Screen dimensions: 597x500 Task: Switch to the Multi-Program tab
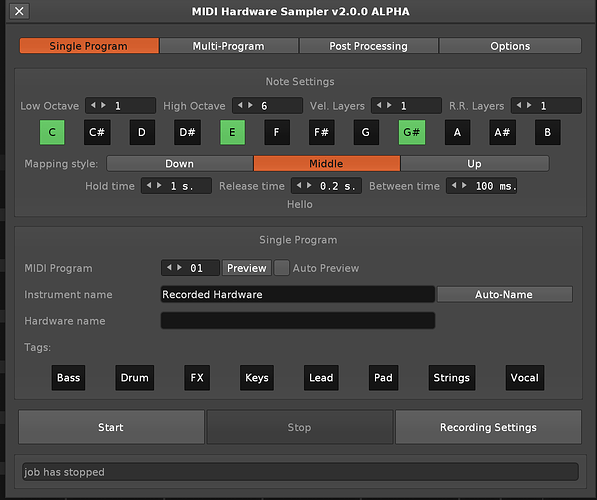(228, 46)
